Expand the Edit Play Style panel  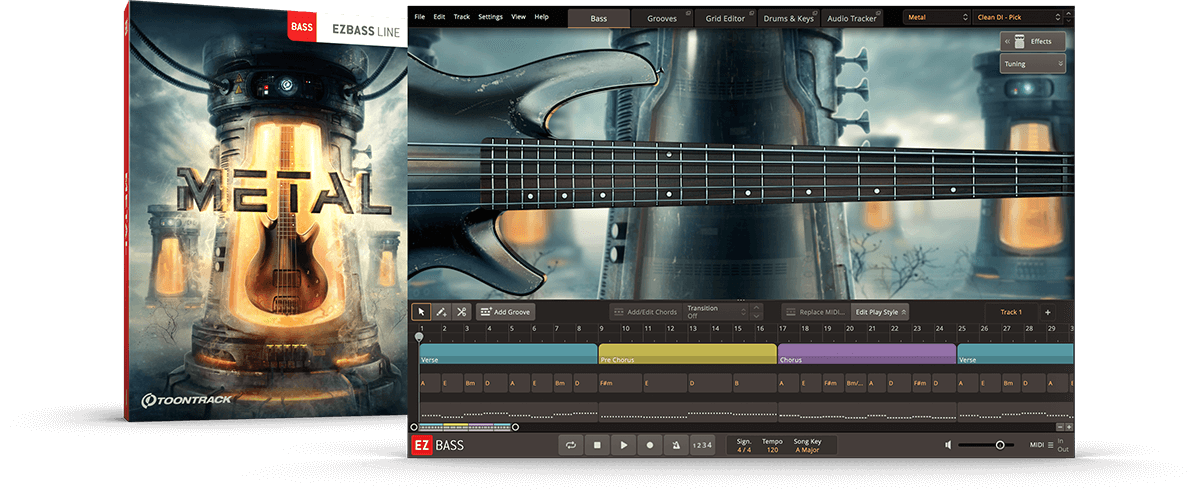(881, 312)
